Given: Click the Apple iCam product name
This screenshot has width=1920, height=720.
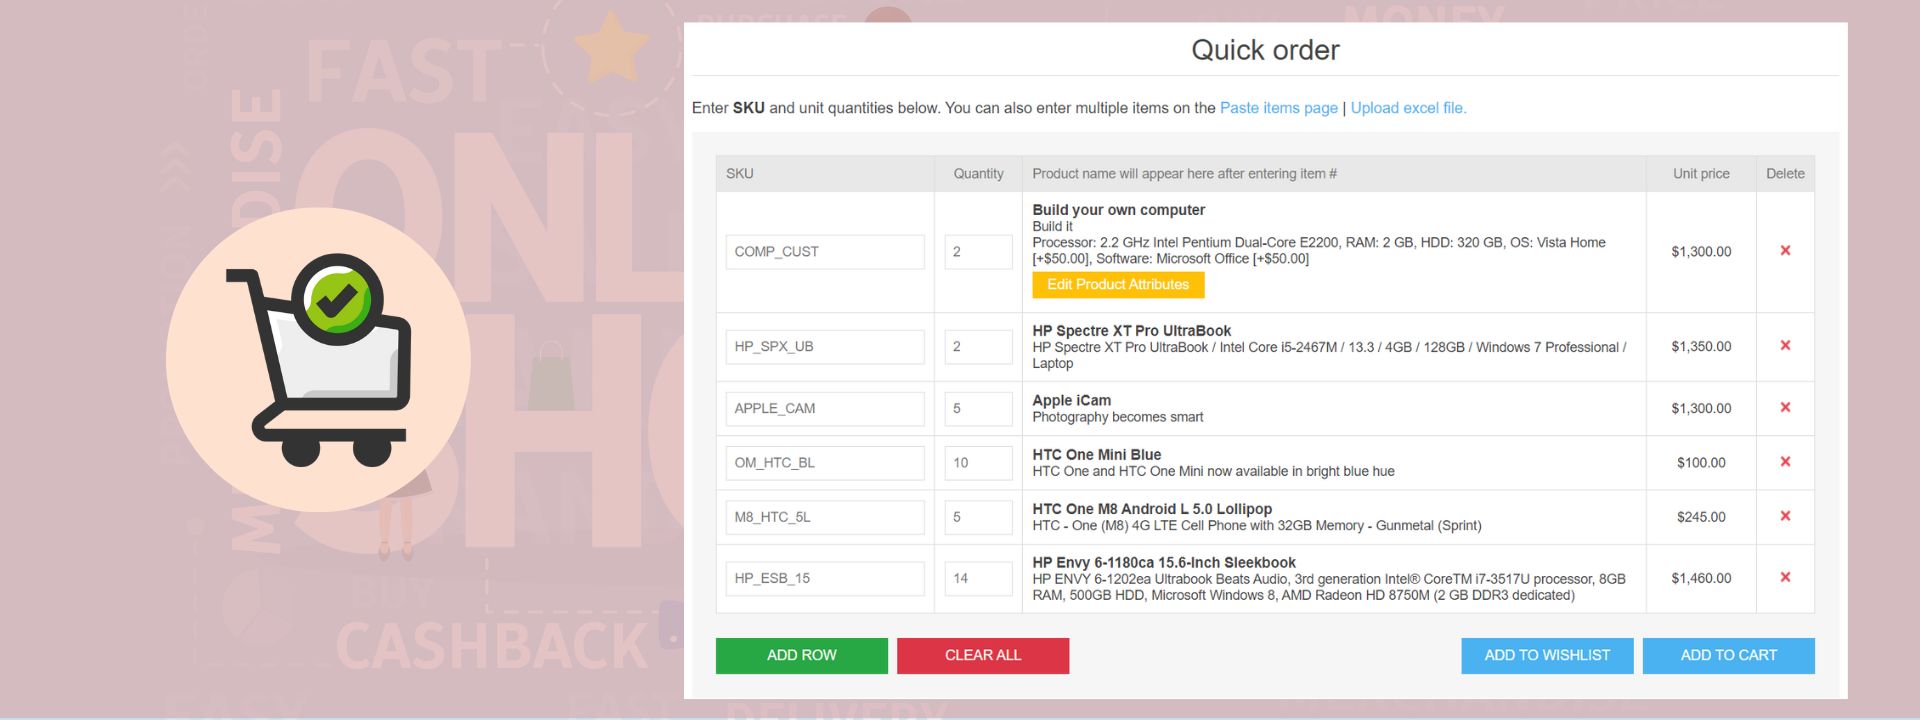Looking at the screenshot, I should pos(1071,400).
